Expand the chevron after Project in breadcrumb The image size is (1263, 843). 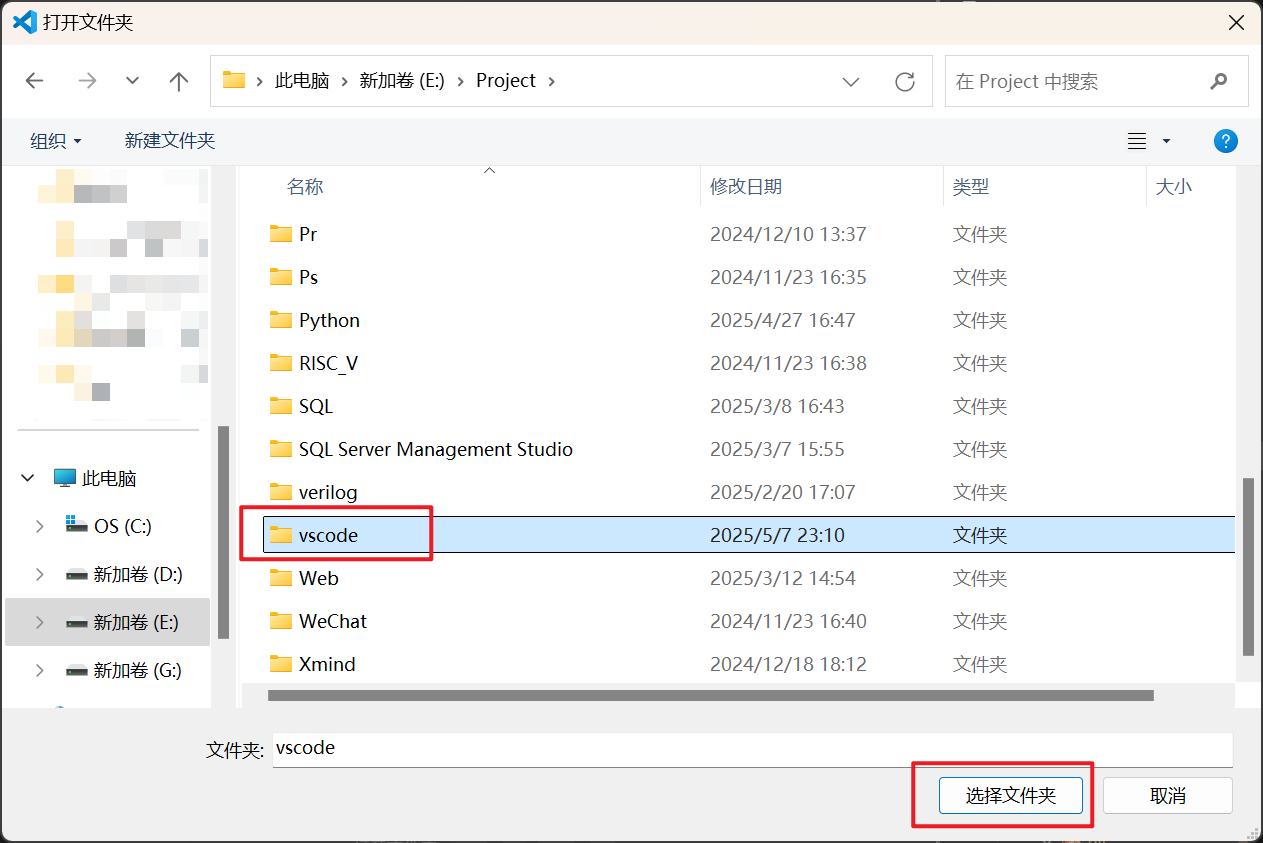(x=551, y=81)
